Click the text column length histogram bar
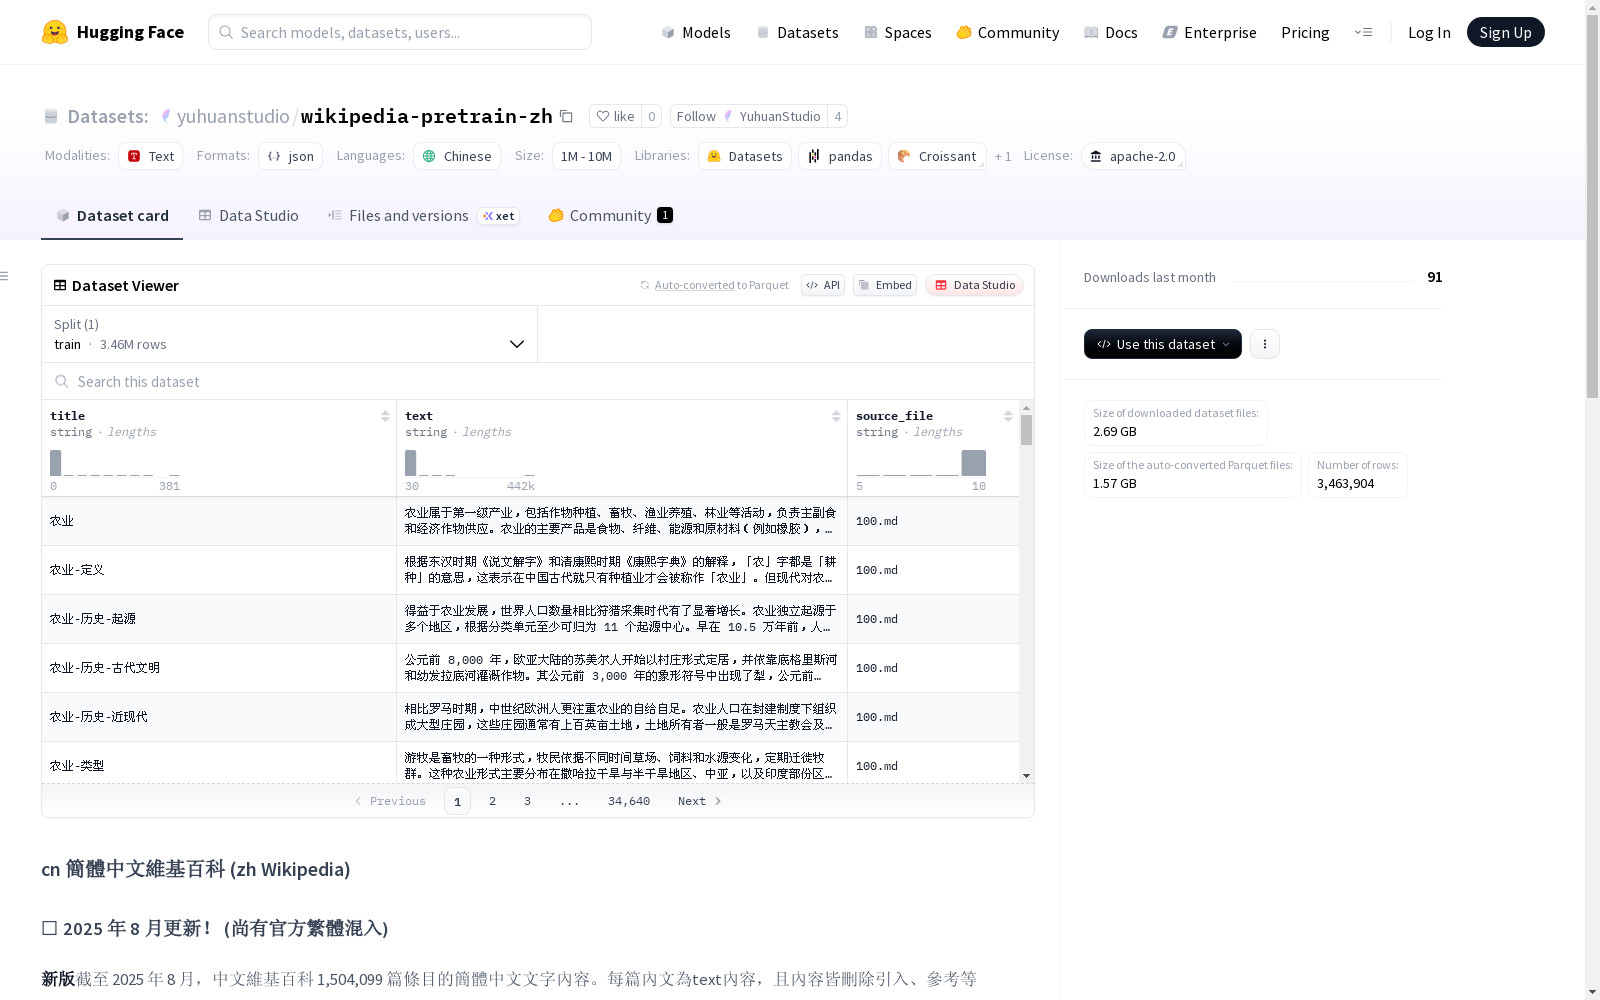The image size is (1600, 1000). pos(411,463)
